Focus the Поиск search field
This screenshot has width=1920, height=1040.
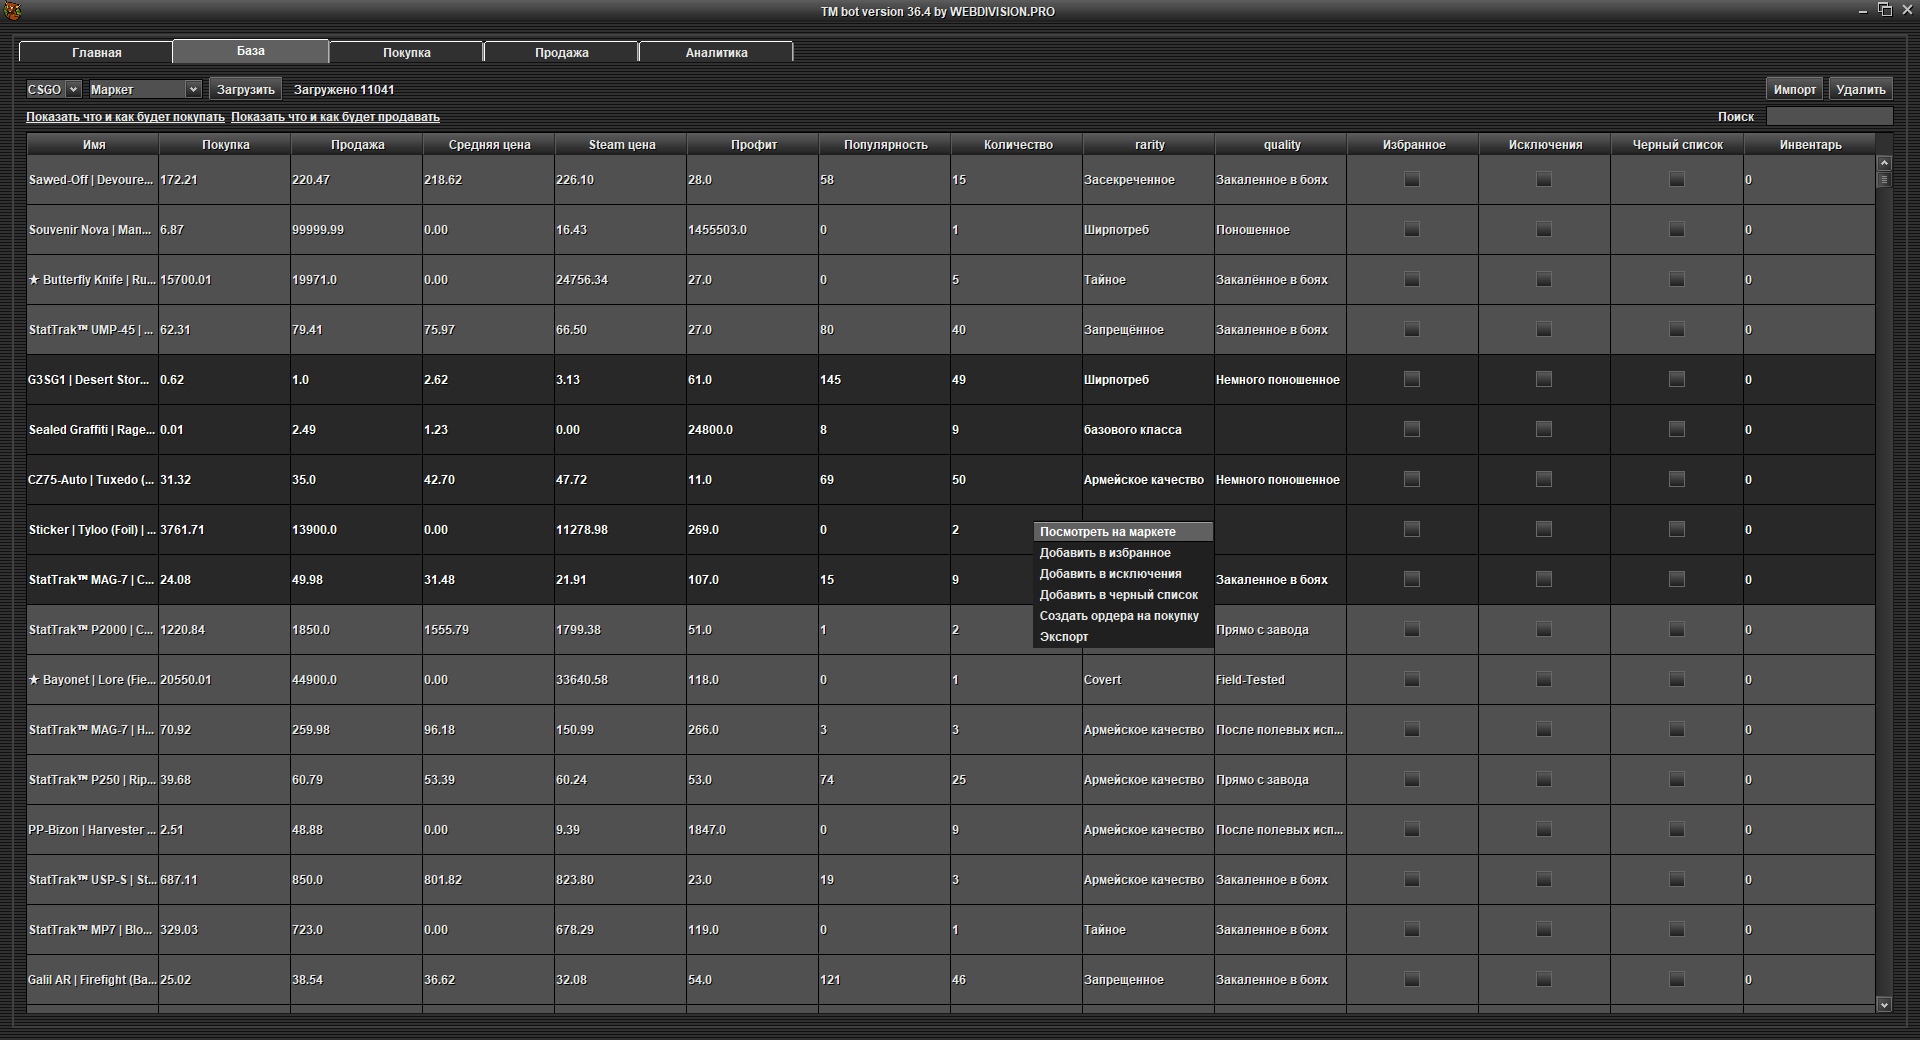1829,117
